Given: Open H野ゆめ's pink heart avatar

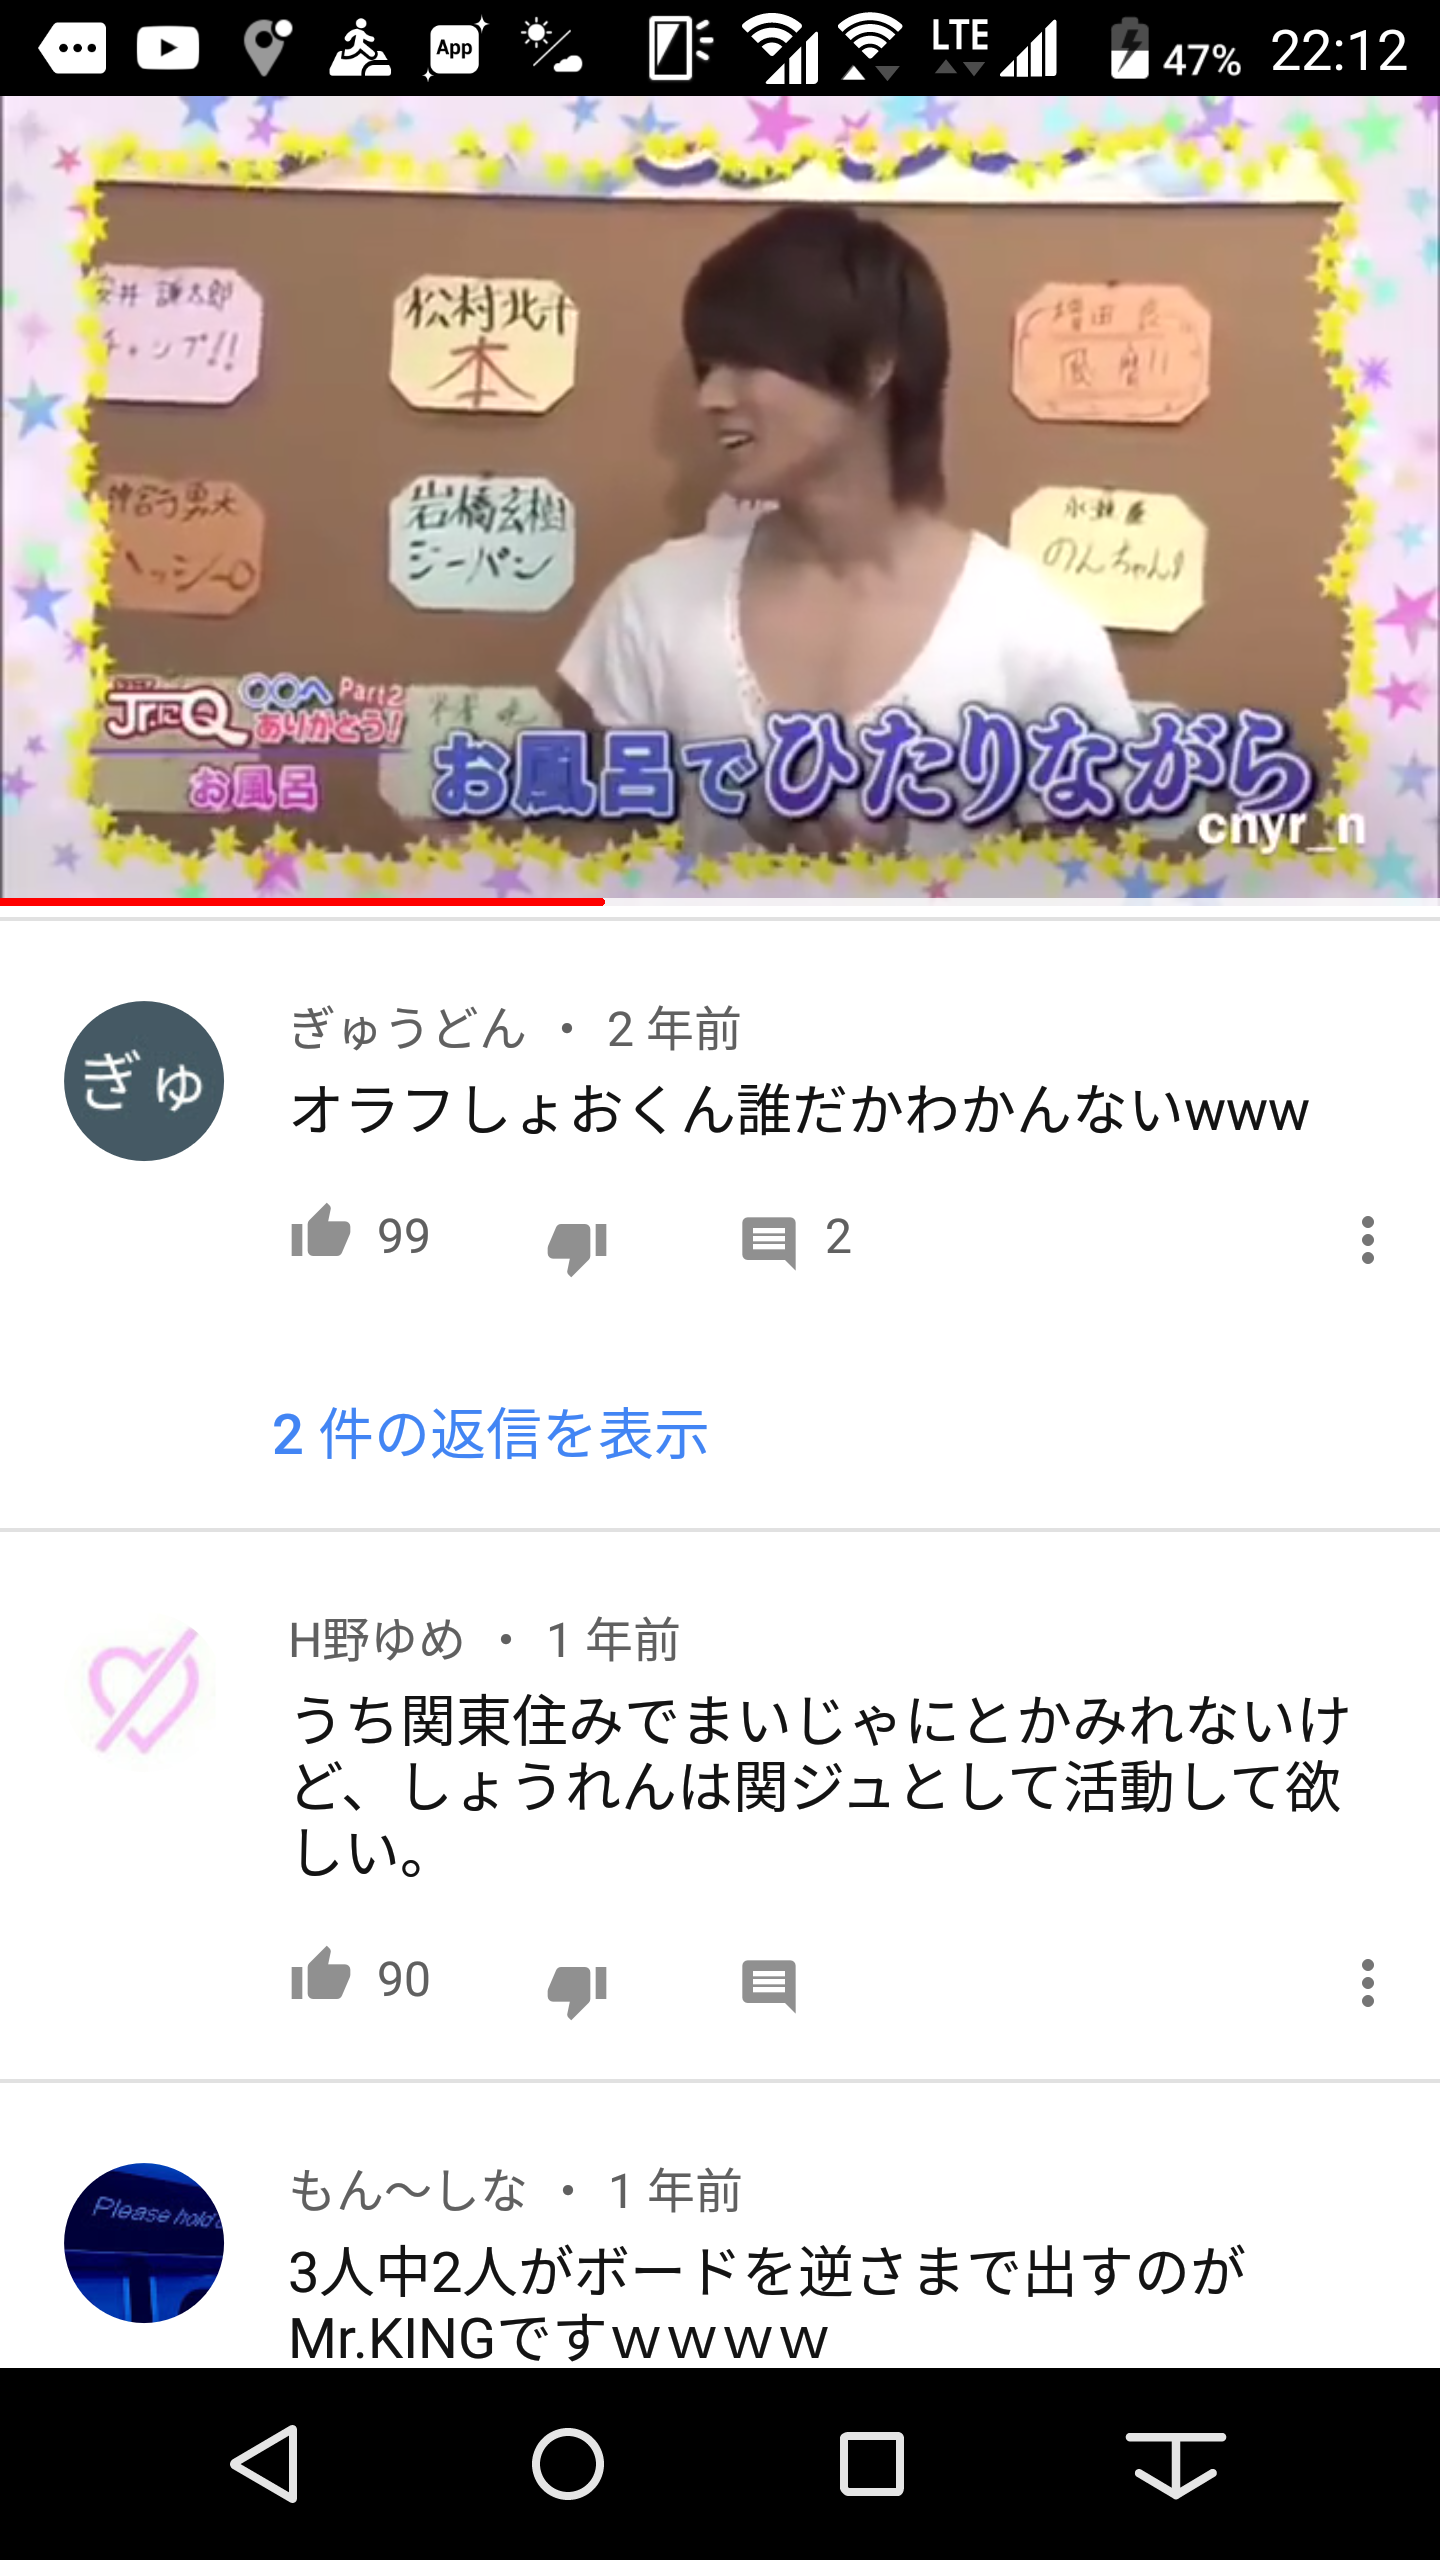Looking at the screenshot, I should 144,1690.
